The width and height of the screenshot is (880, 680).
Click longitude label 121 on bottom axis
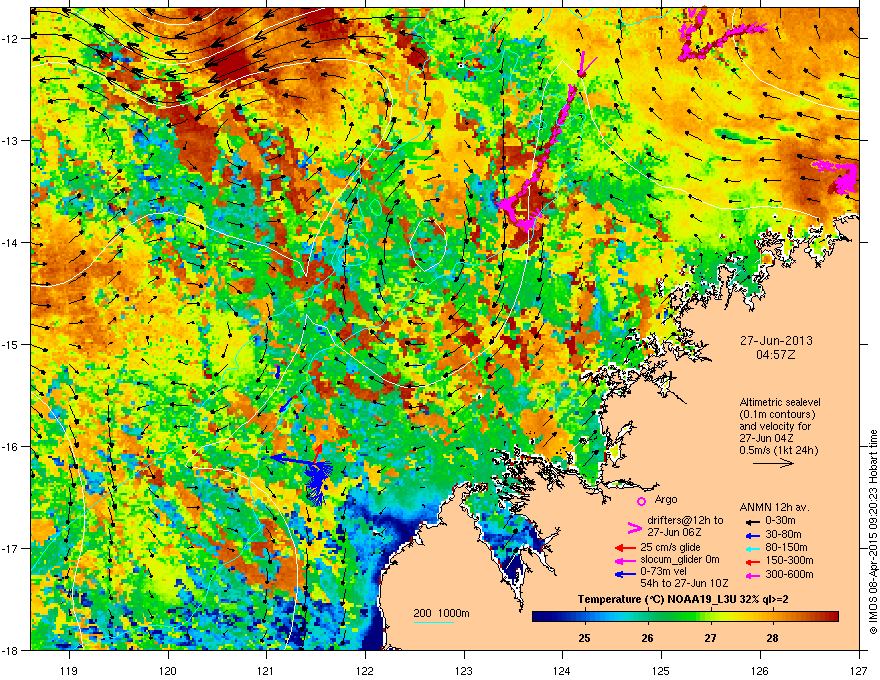pyautogui.click(x=266, y=670)
